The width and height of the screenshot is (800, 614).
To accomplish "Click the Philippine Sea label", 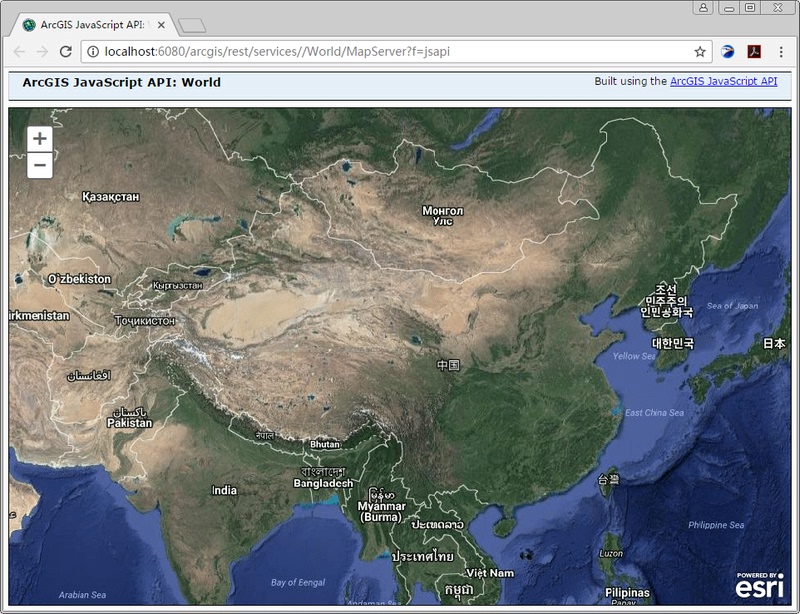I will (x=716, y=525).
